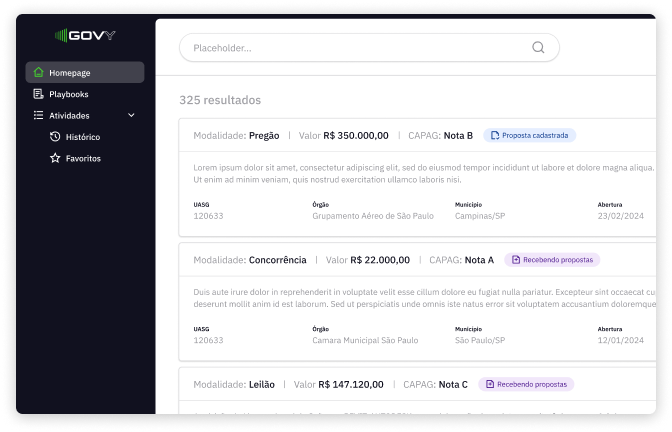Select the Atividades menu item

click(85, 115)
